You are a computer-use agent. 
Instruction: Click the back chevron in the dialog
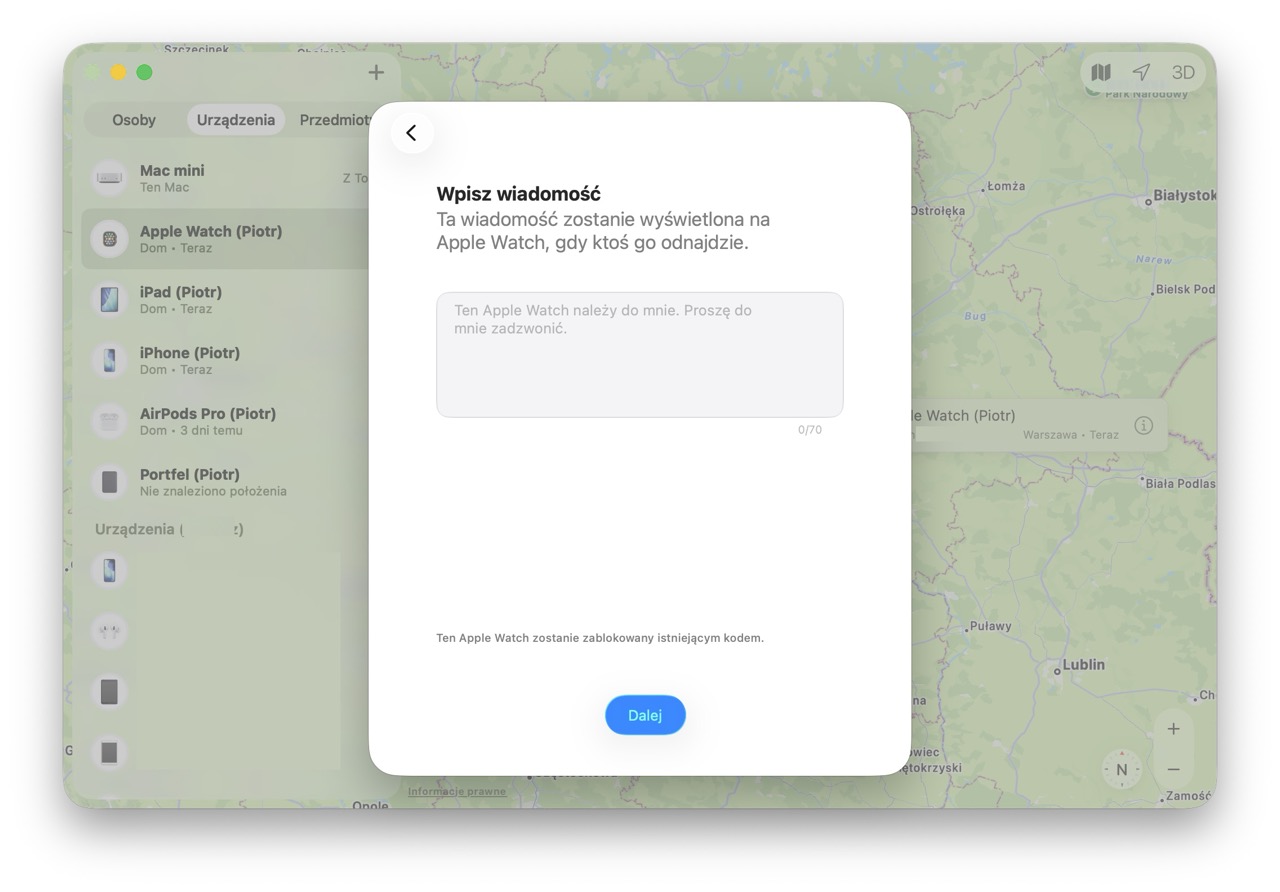(411, 133)
